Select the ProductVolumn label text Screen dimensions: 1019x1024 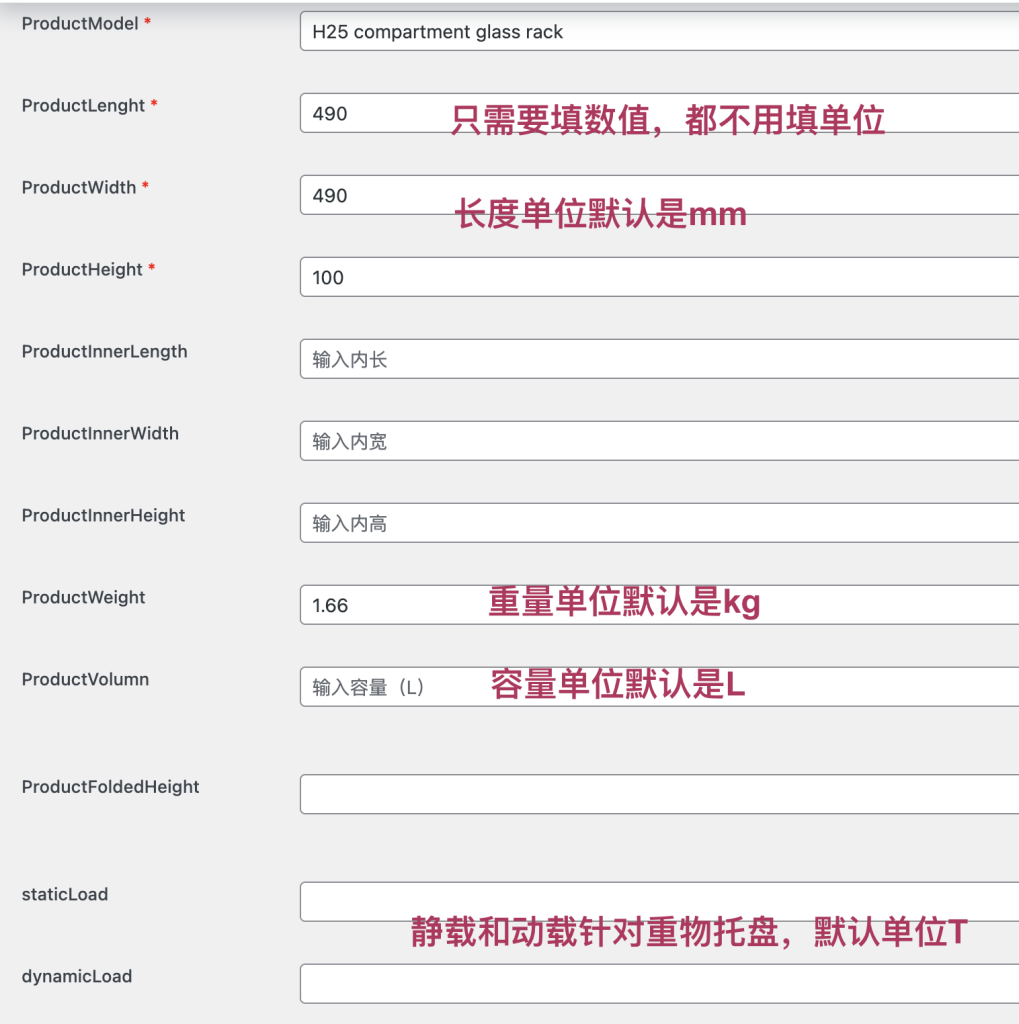point(85,679)
